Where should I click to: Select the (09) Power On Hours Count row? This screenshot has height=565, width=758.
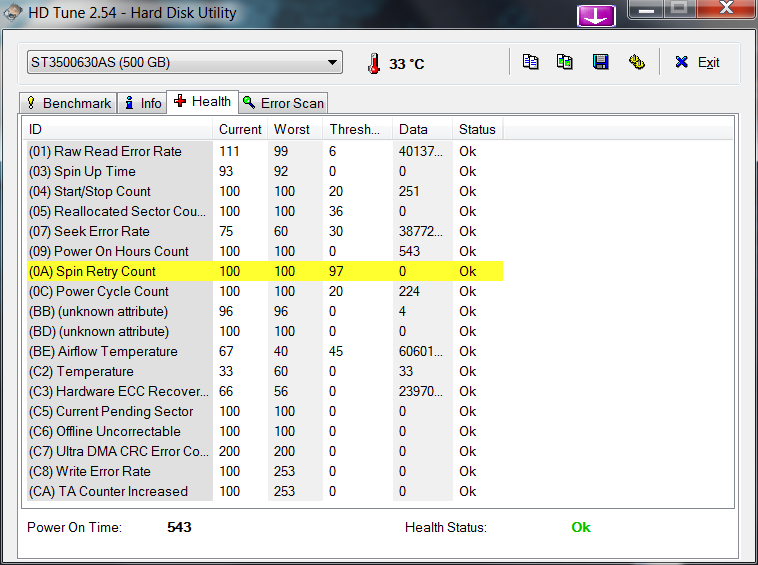(x=265, y=251)
